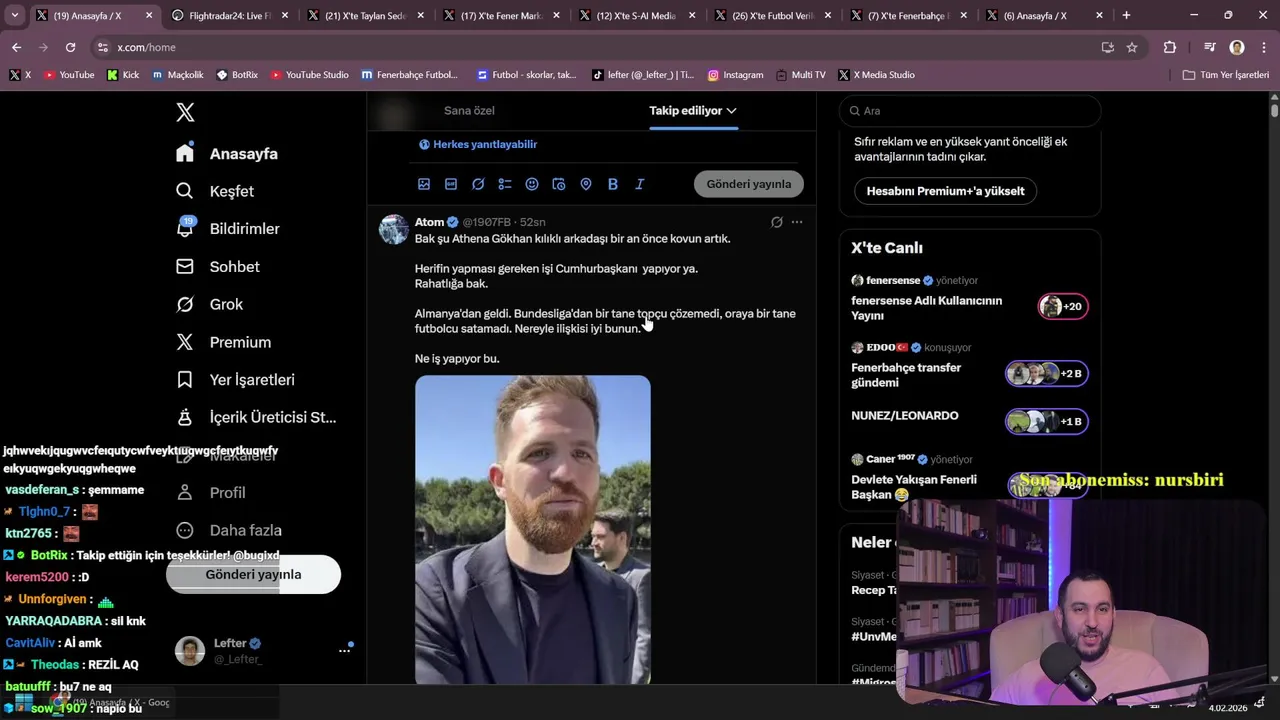The image size is (1280, 720).
Task: Schedule post icon in composer
Action: (x=559, y=184)
